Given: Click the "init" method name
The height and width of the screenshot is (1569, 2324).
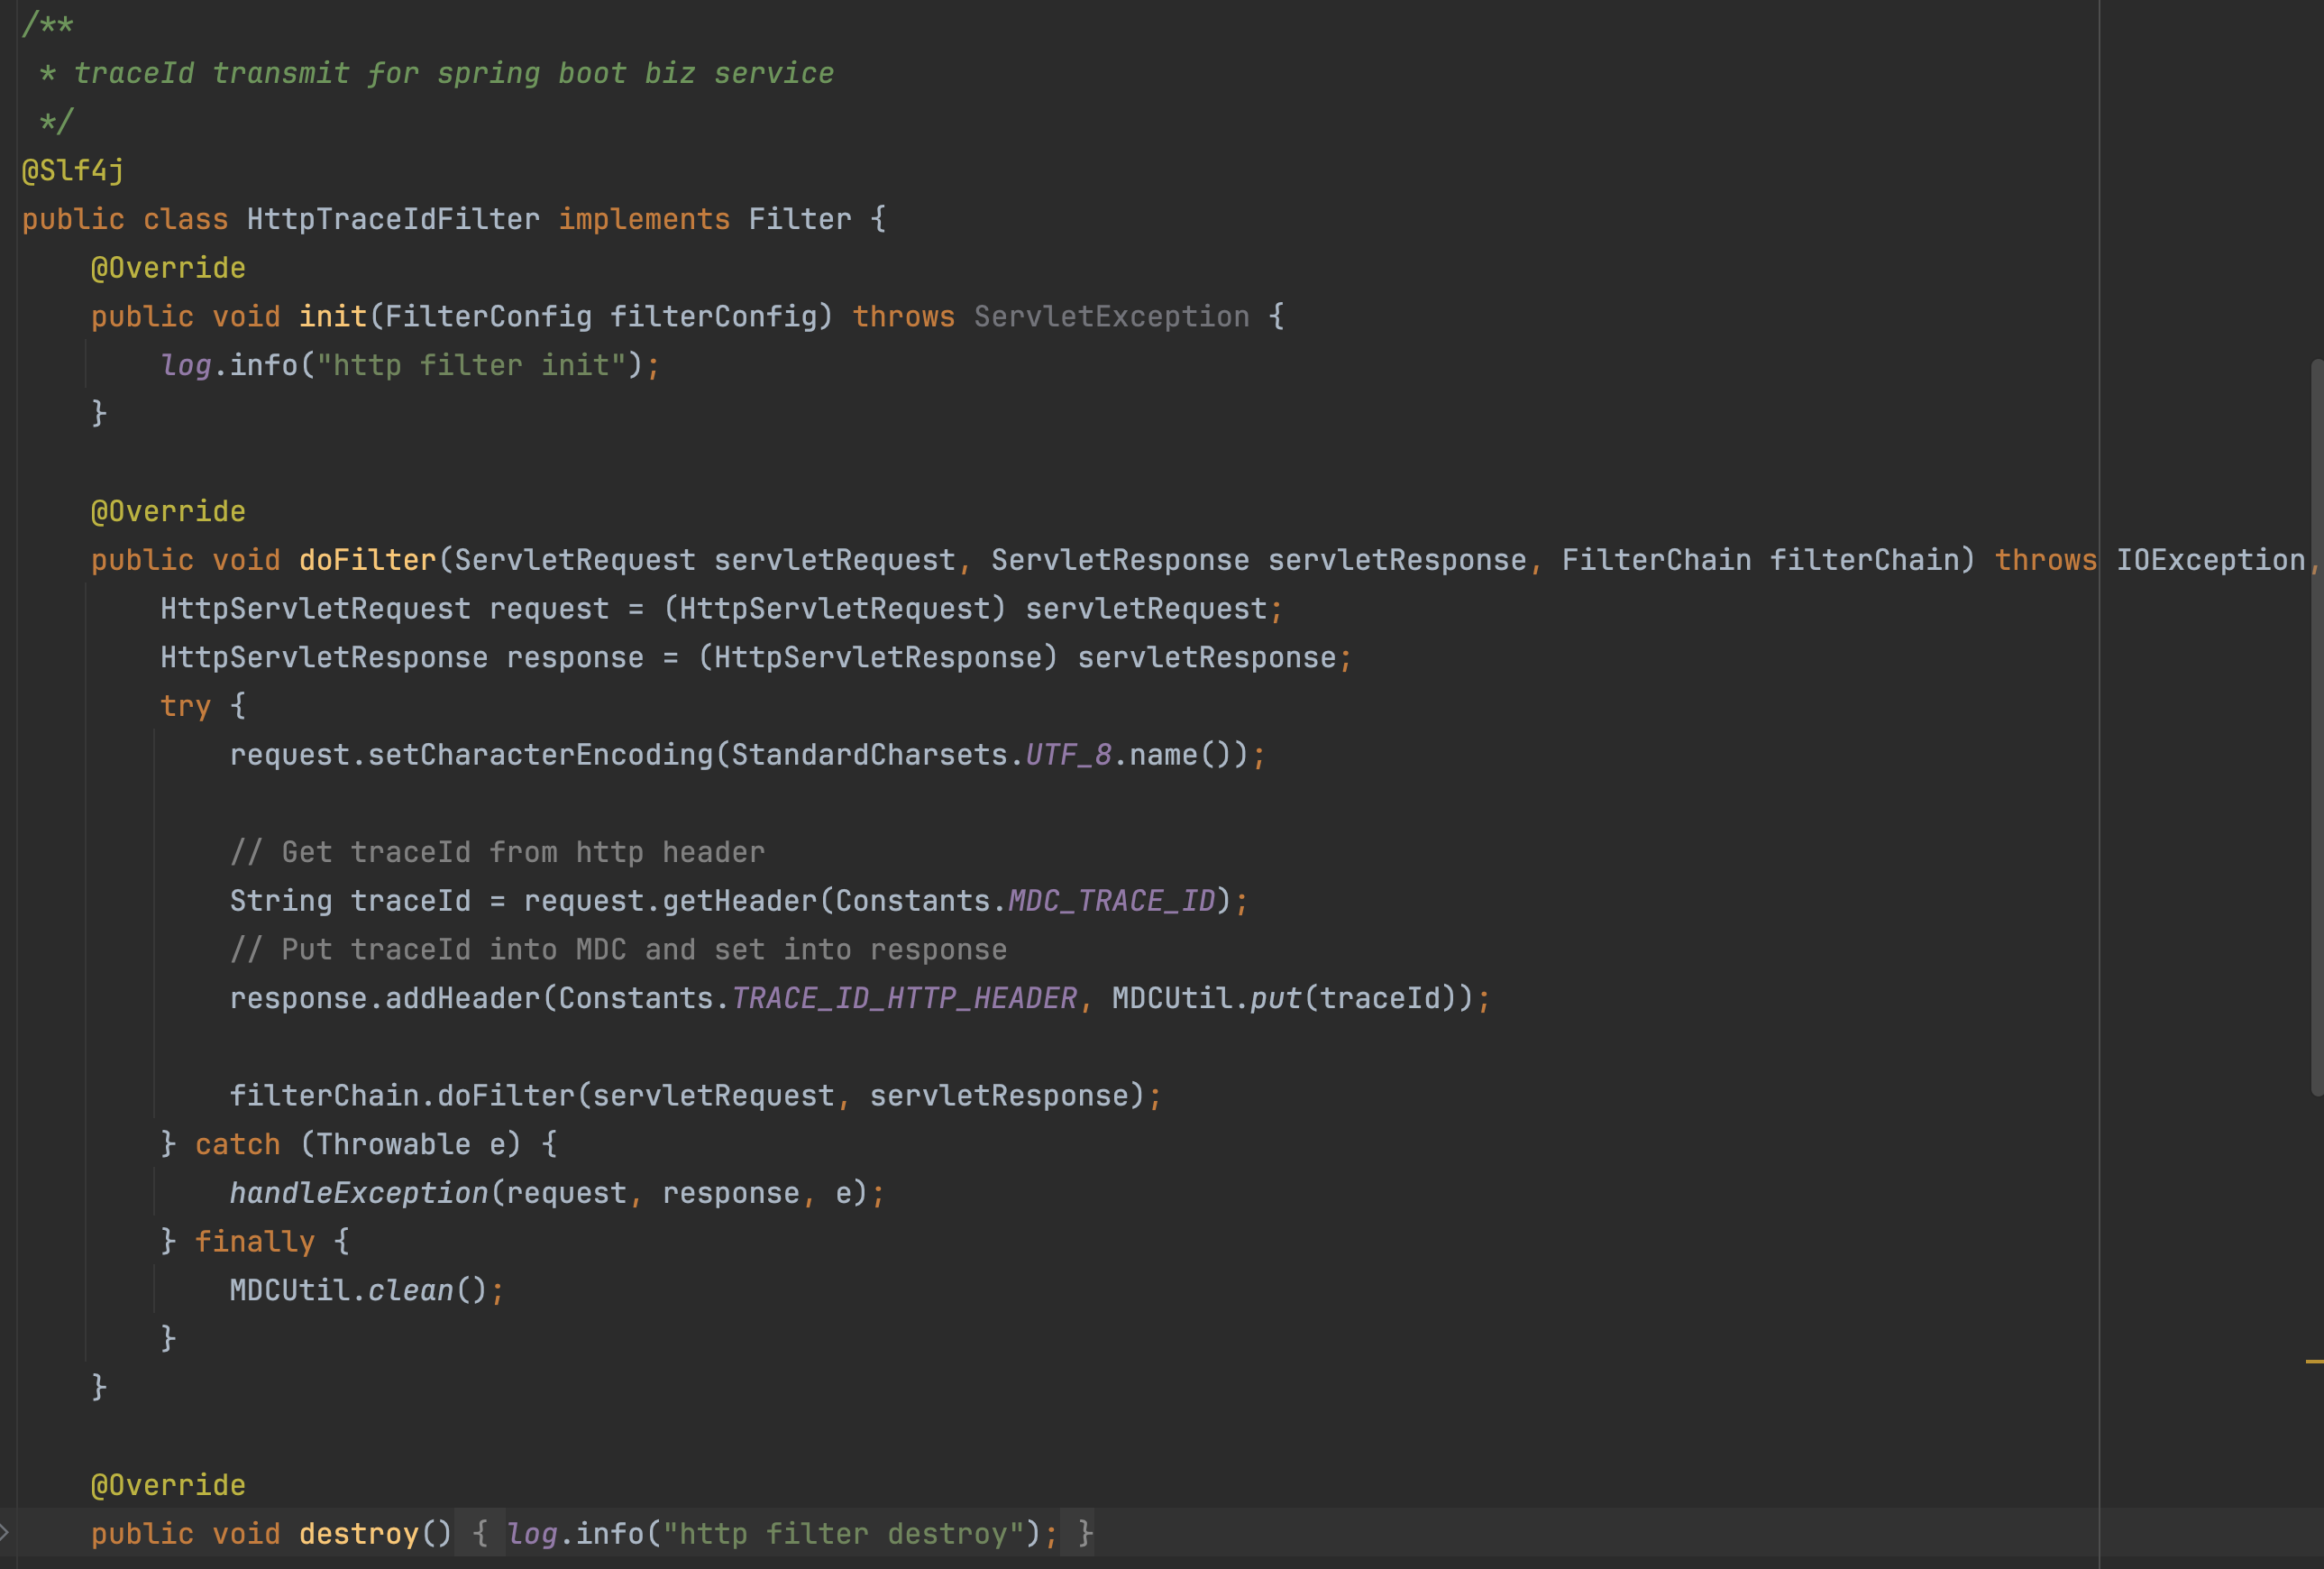Looking at the screenshot, I should (333, 316).
